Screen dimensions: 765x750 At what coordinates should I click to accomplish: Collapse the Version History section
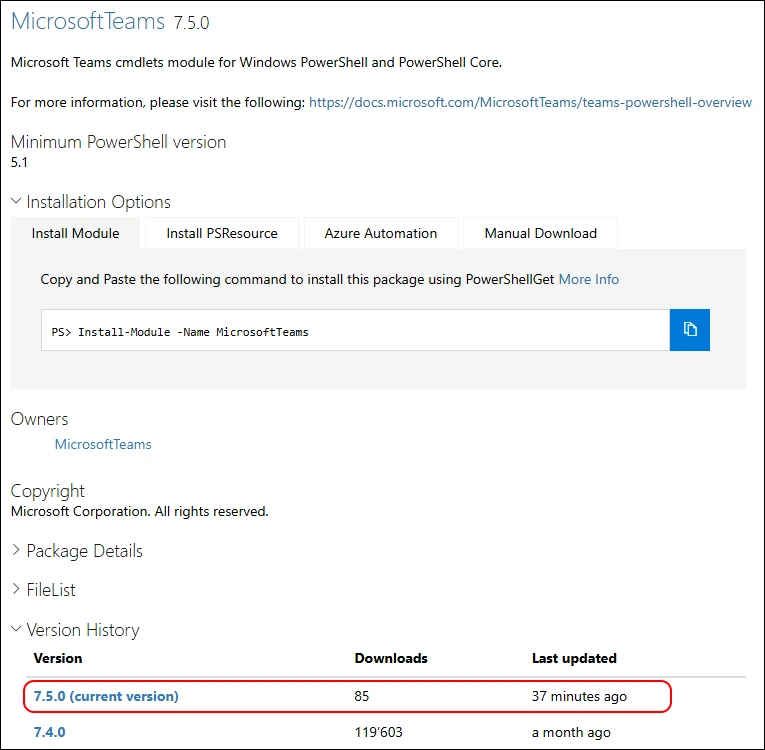tap(74, 630)
